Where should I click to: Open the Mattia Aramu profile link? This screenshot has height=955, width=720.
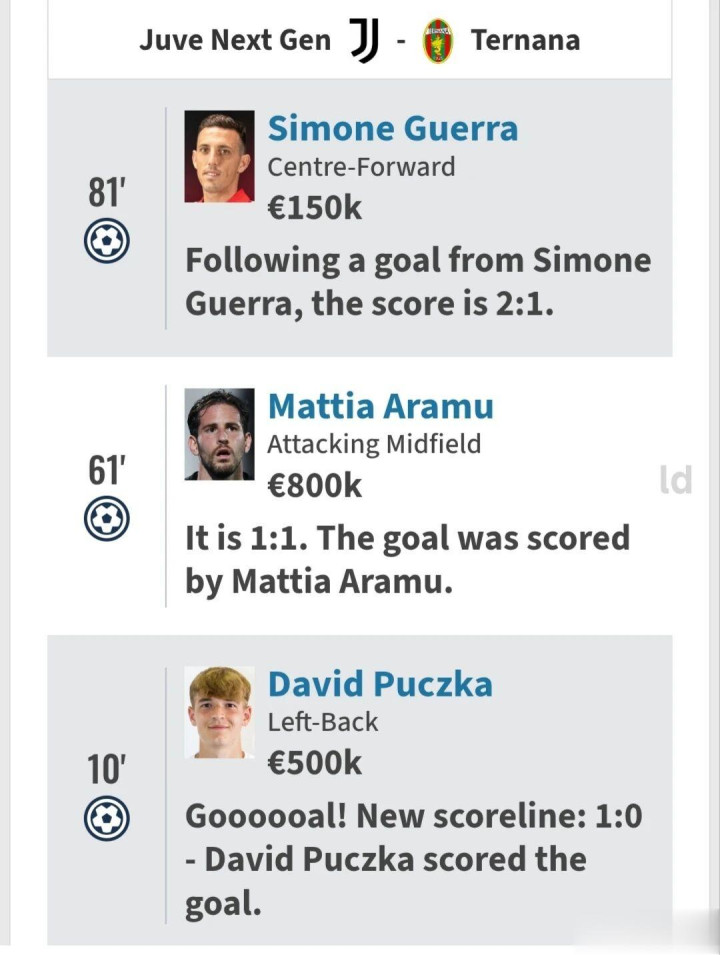(380, 406)
